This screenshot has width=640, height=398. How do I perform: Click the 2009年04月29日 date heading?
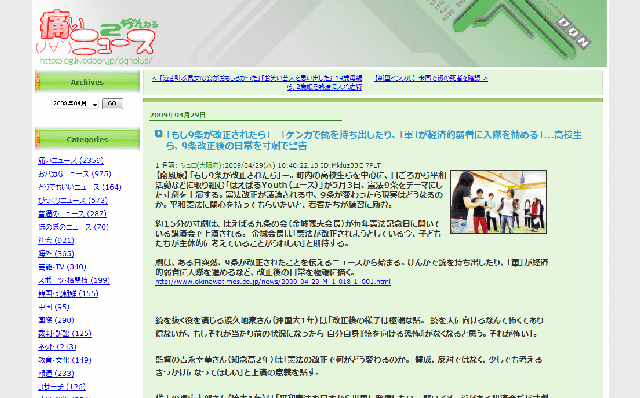[x=178, y=115]
